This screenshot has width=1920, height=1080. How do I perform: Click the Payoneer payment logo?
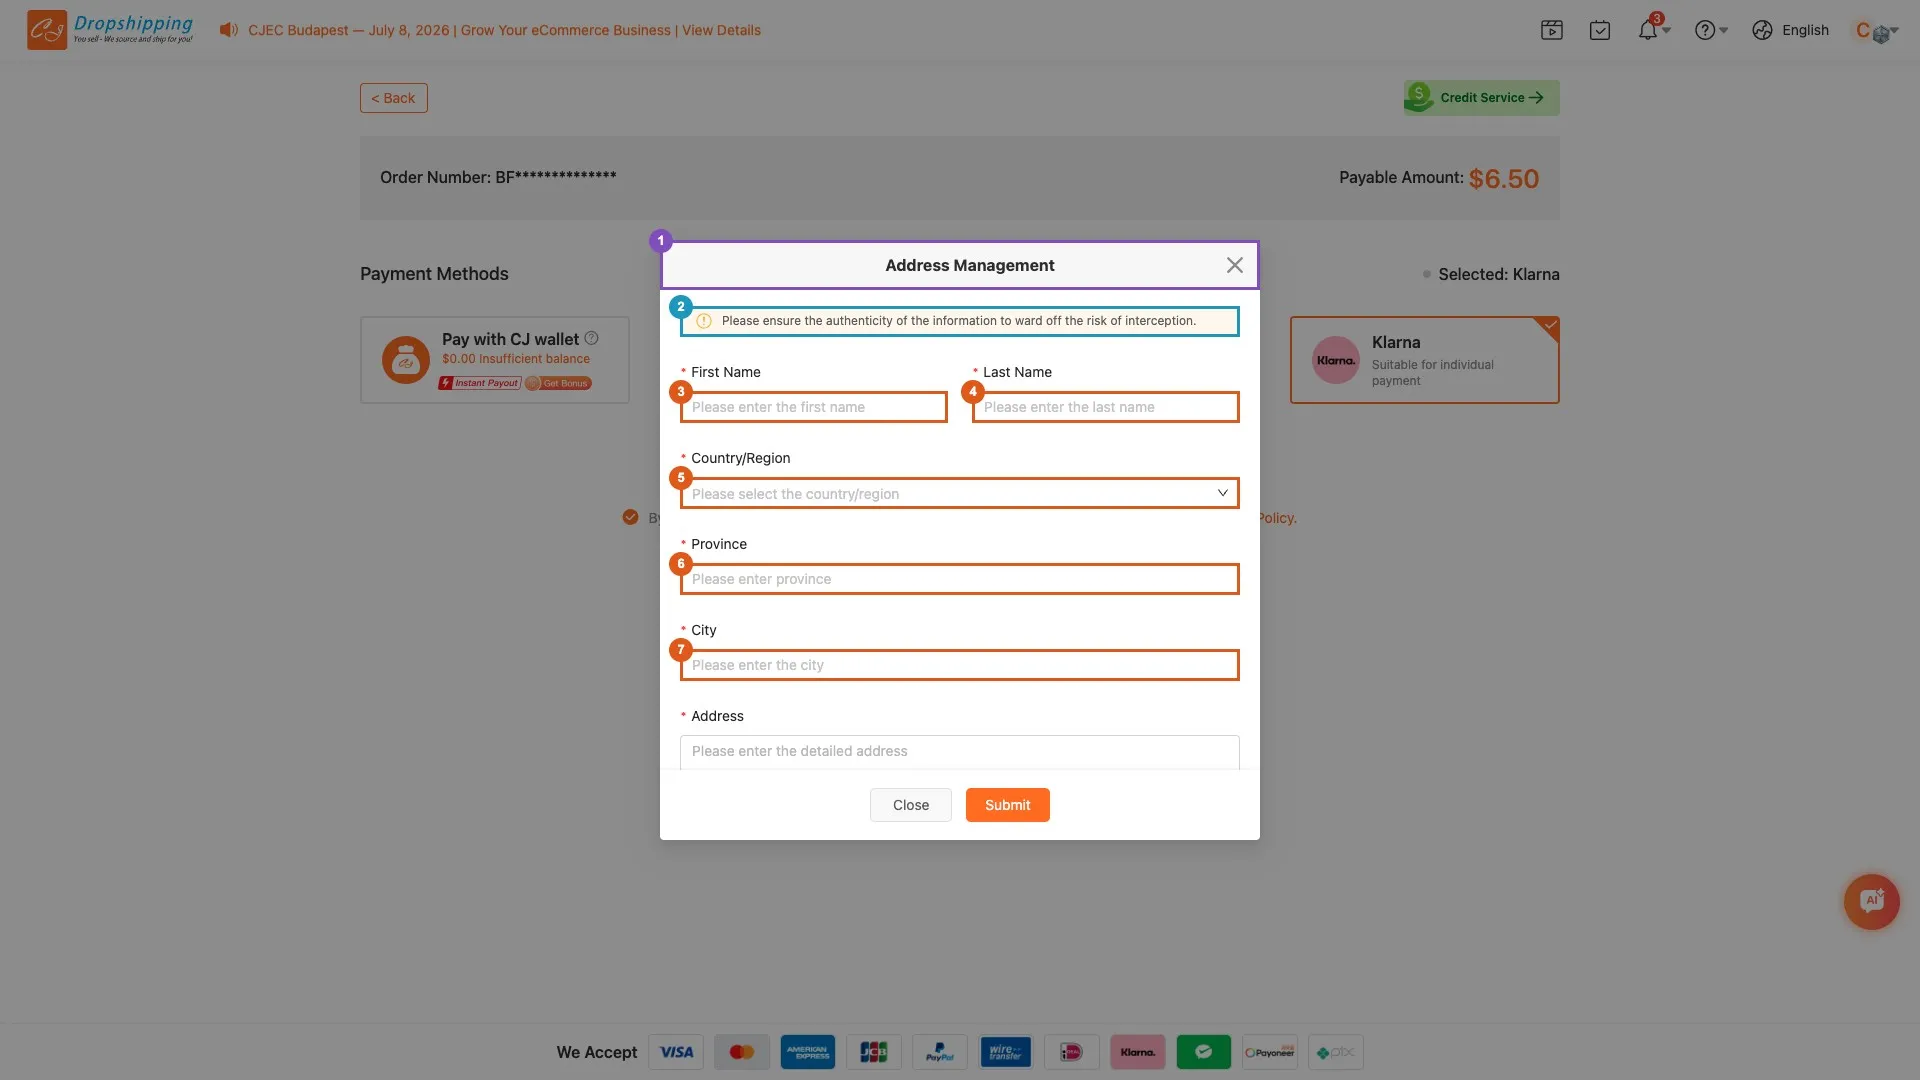1270,1052
